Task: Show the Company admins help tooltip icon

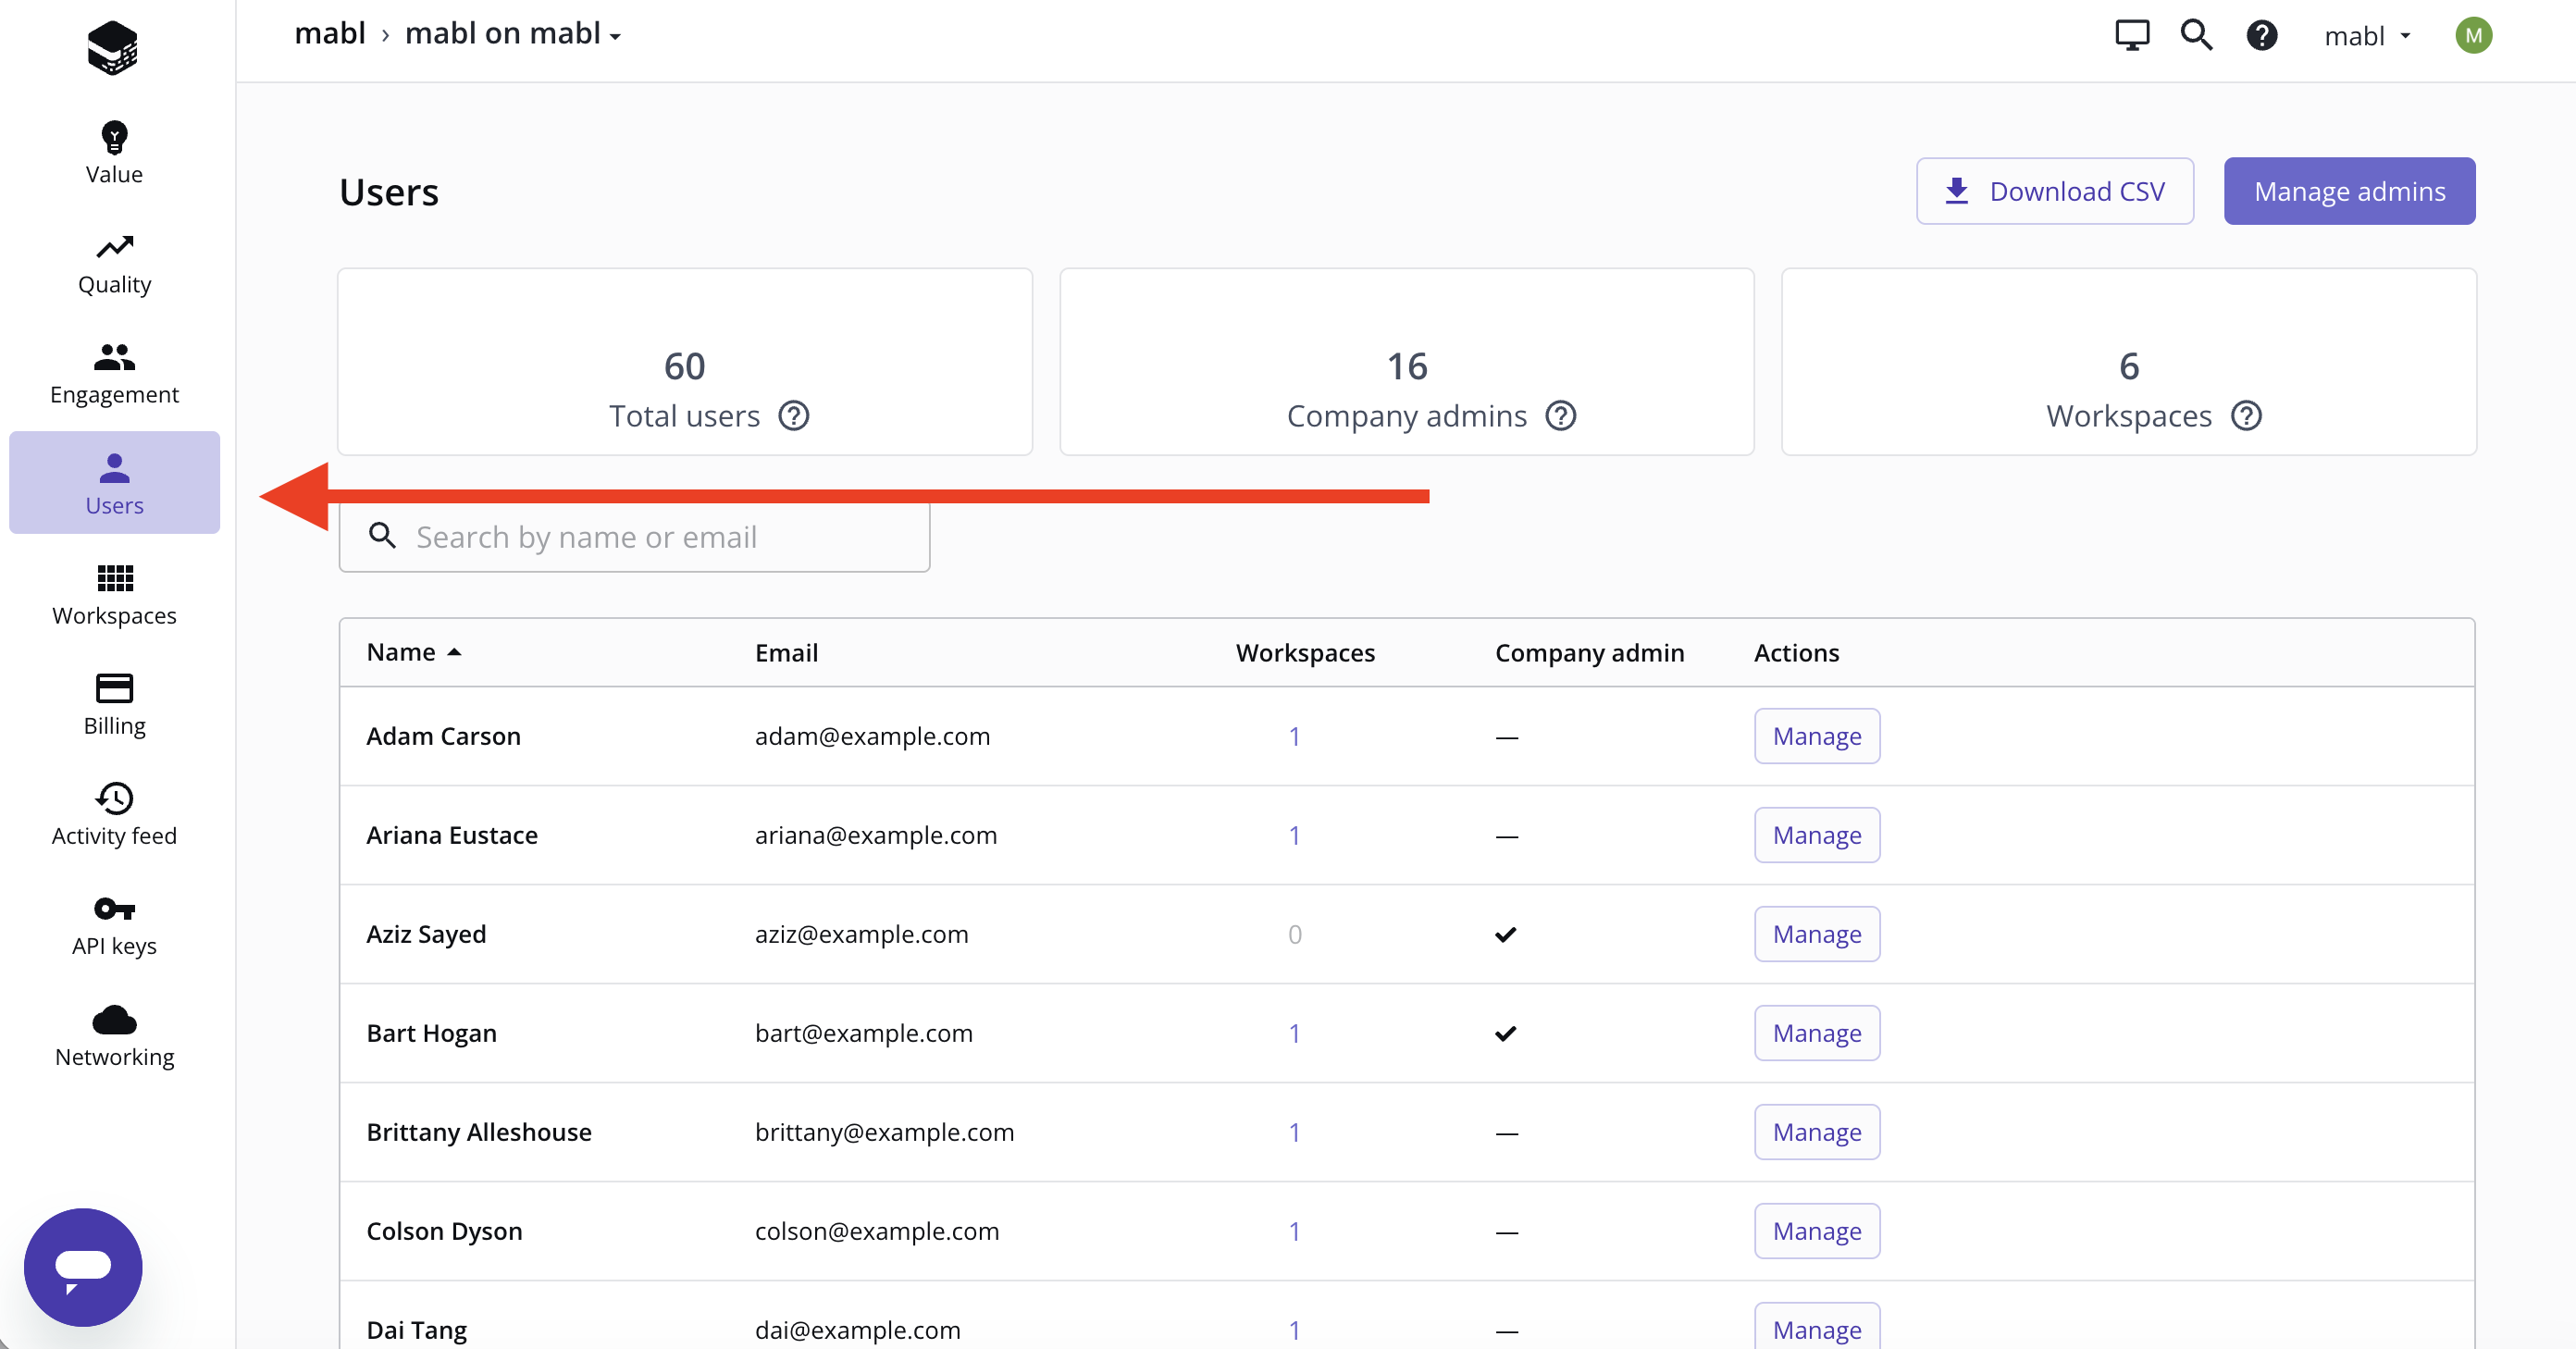Action: (x=1561, y=416)
